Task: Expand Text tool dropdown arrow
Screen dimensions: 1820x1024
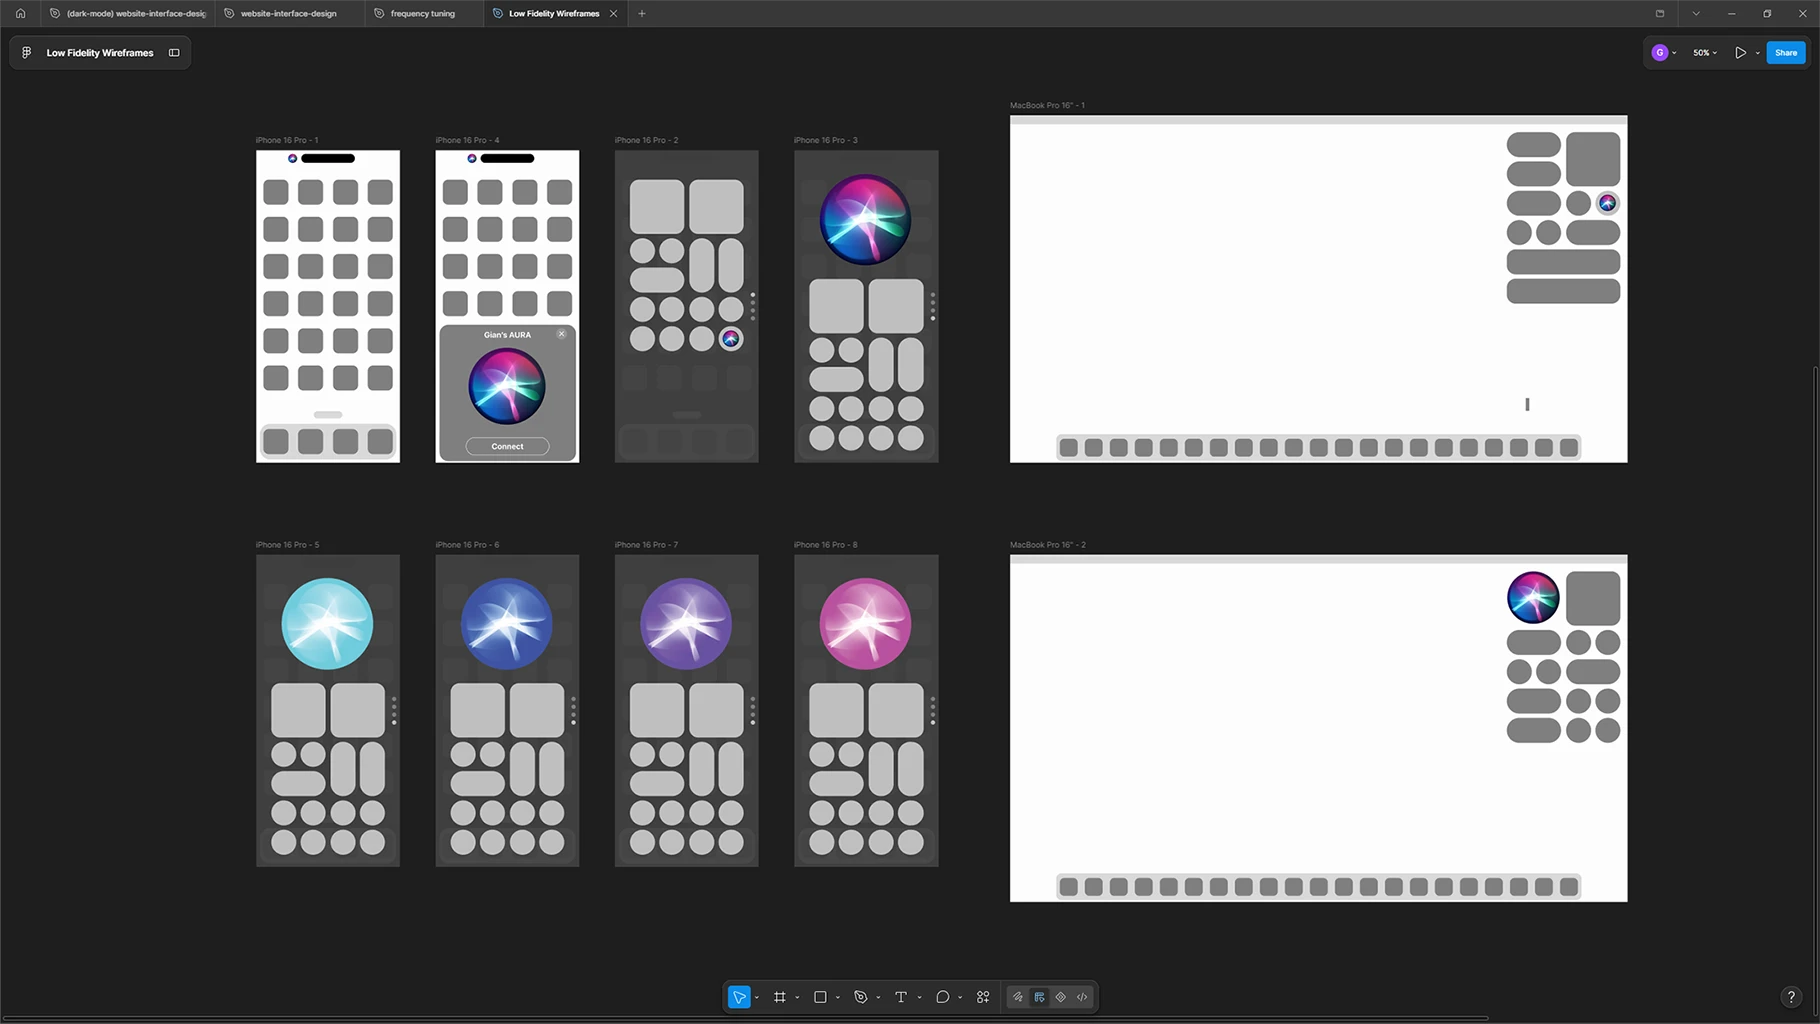Action: point(919,997)
